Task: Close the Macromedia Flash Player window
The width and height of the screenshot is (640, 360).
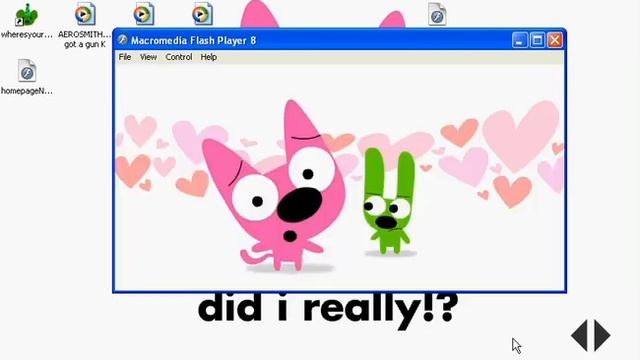Action: click(x=555, y=40)
